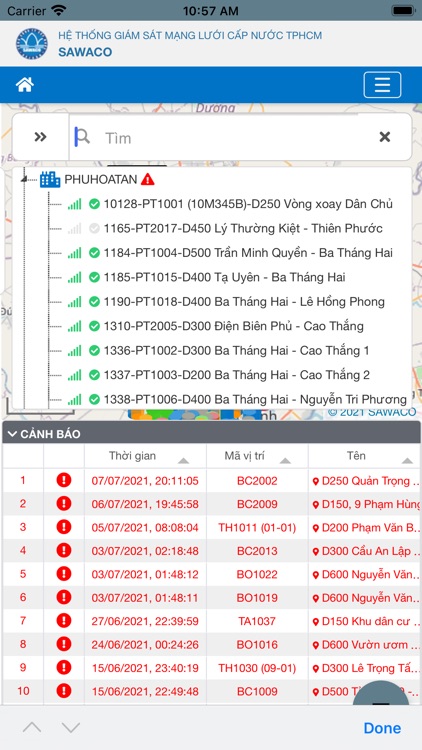422x750 pixels.
Task: Tap alert icon in row 8
Action: pos(64,644)
